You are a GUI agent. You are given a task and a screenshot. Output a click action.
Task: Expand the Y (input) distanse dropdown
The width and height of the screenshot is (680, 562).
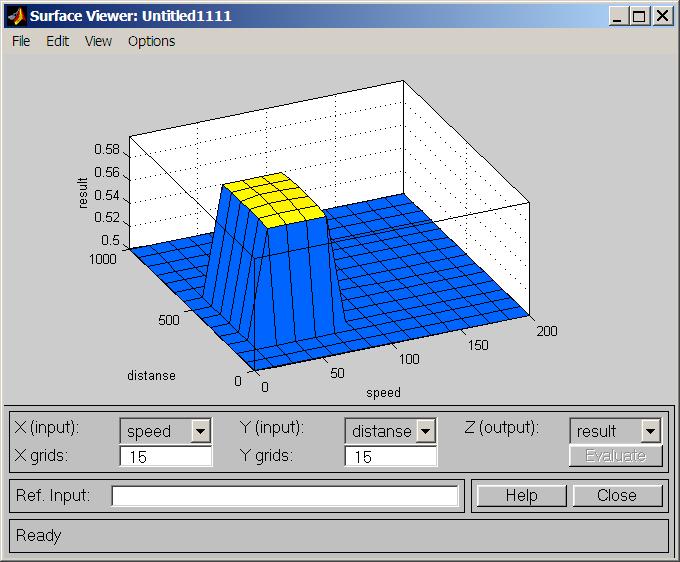426,431
